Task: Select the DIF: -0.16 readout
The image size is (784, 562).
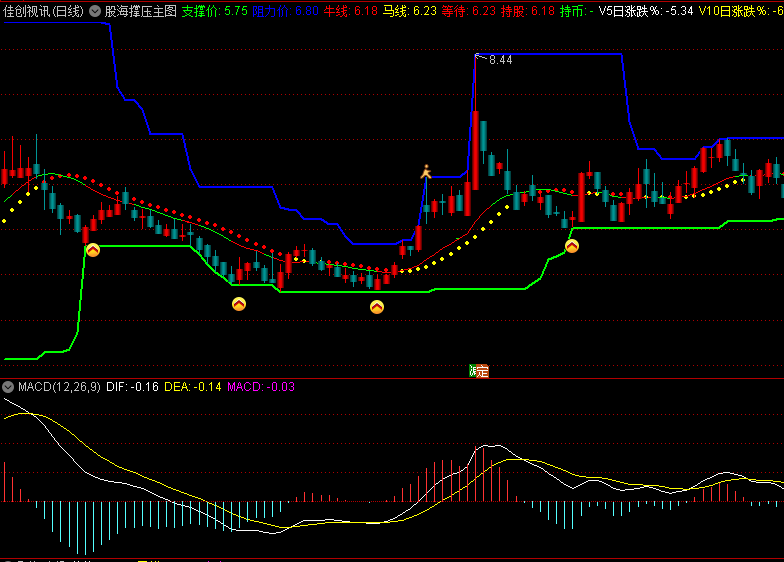Action: point(132,386)
